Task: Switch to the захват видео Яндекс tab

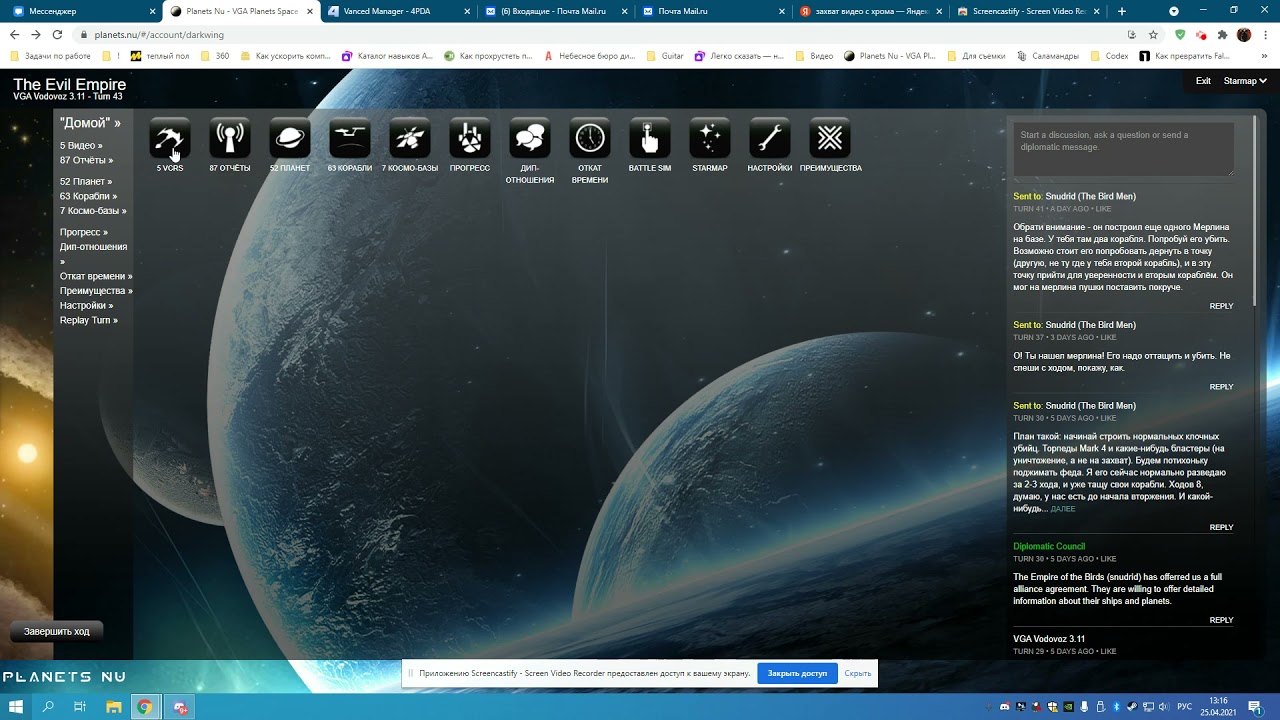Action: 872,11
